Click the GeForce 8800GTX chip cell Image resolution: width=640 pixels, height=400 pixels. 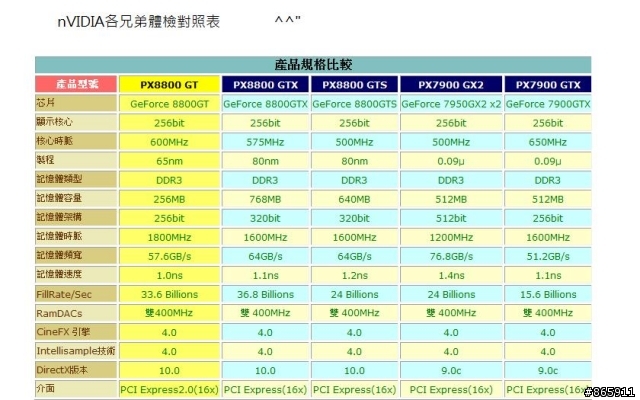[x=265, y=104]
